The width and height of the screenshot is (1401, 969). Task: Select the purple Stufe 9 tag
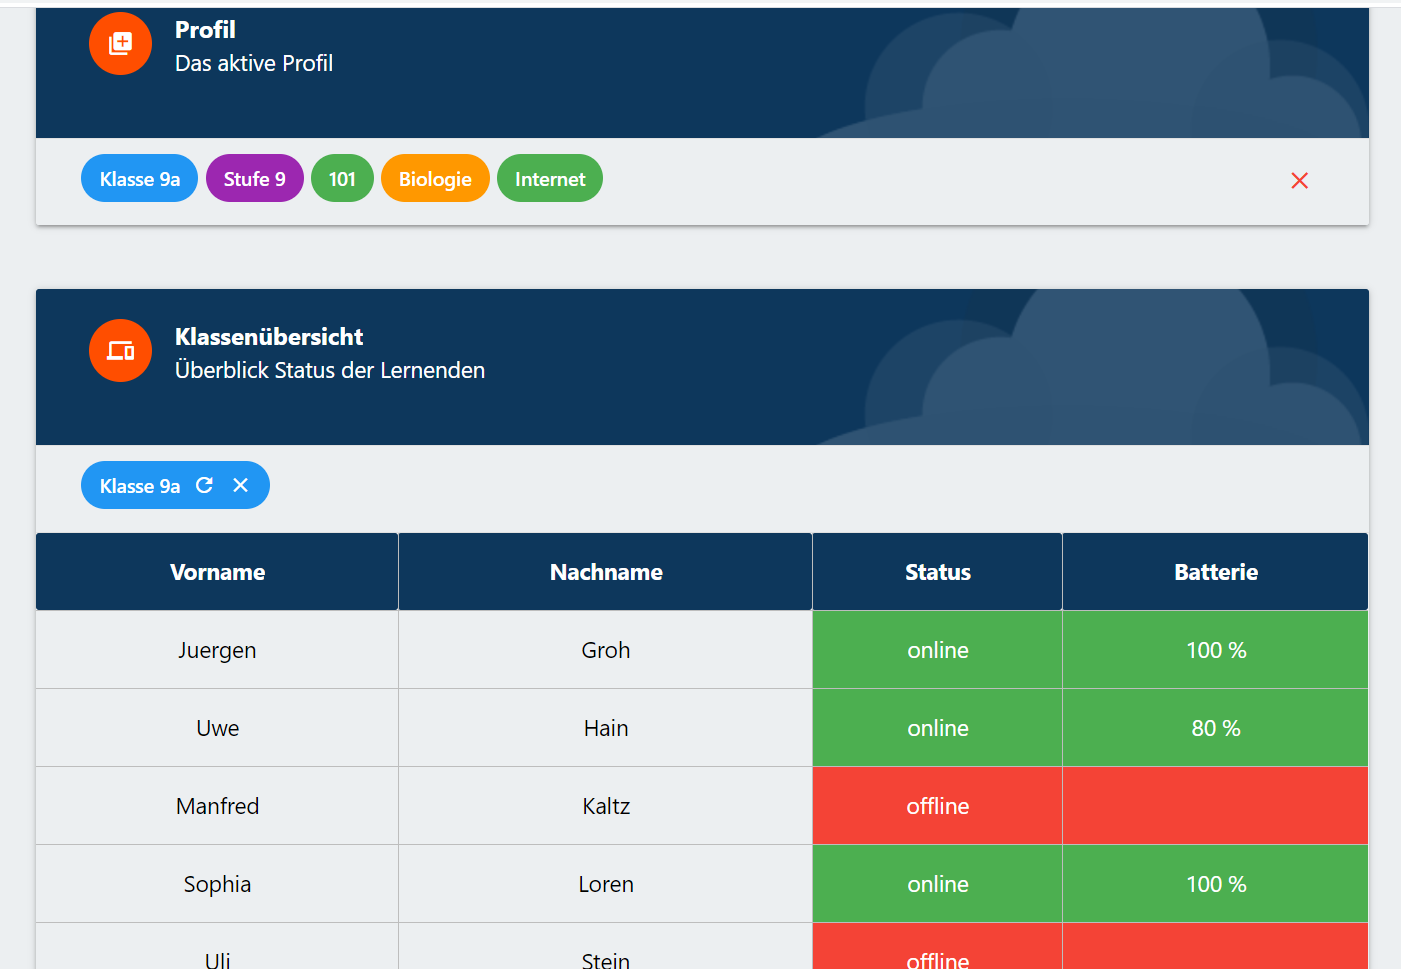254,178
